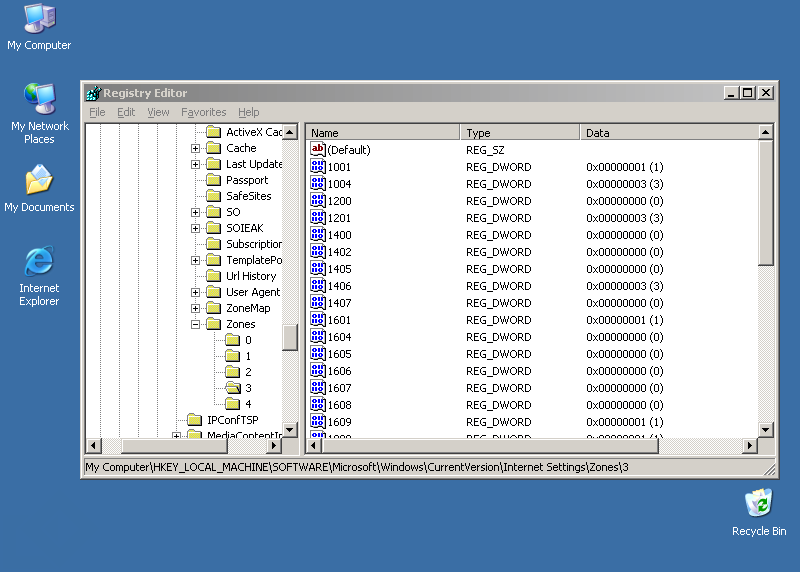Click the Type column header
Image resolution: width=800 pixels, height=572 pixels.
pyautogui.click(x=520, y=133)
